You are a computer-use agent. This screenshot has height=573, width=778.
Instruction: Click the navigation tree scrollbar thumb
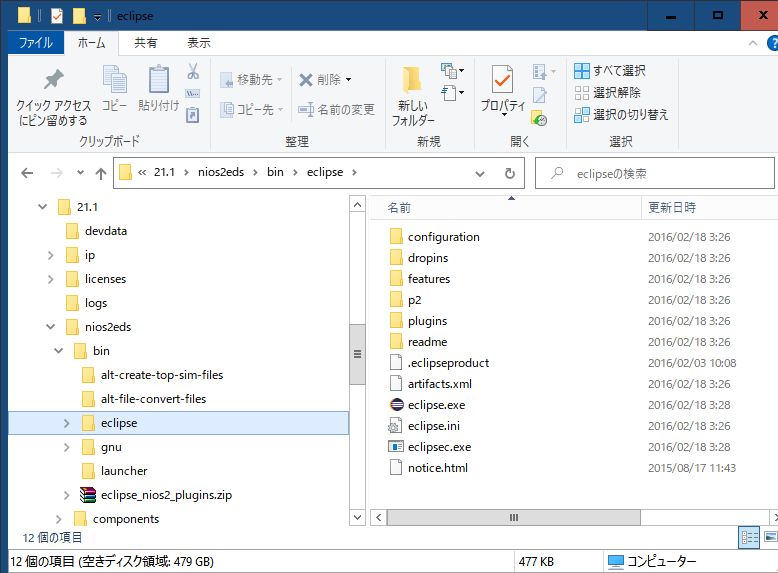[x=357, y=354]
